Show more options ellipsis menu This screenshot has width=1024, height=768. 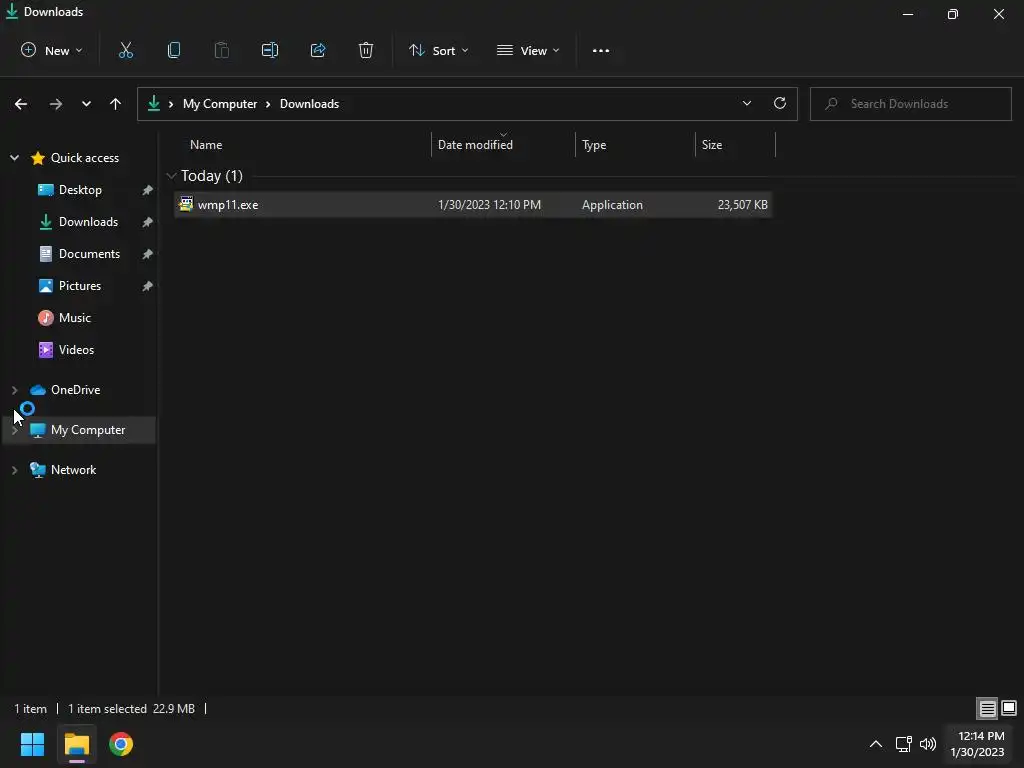(601, 50)
